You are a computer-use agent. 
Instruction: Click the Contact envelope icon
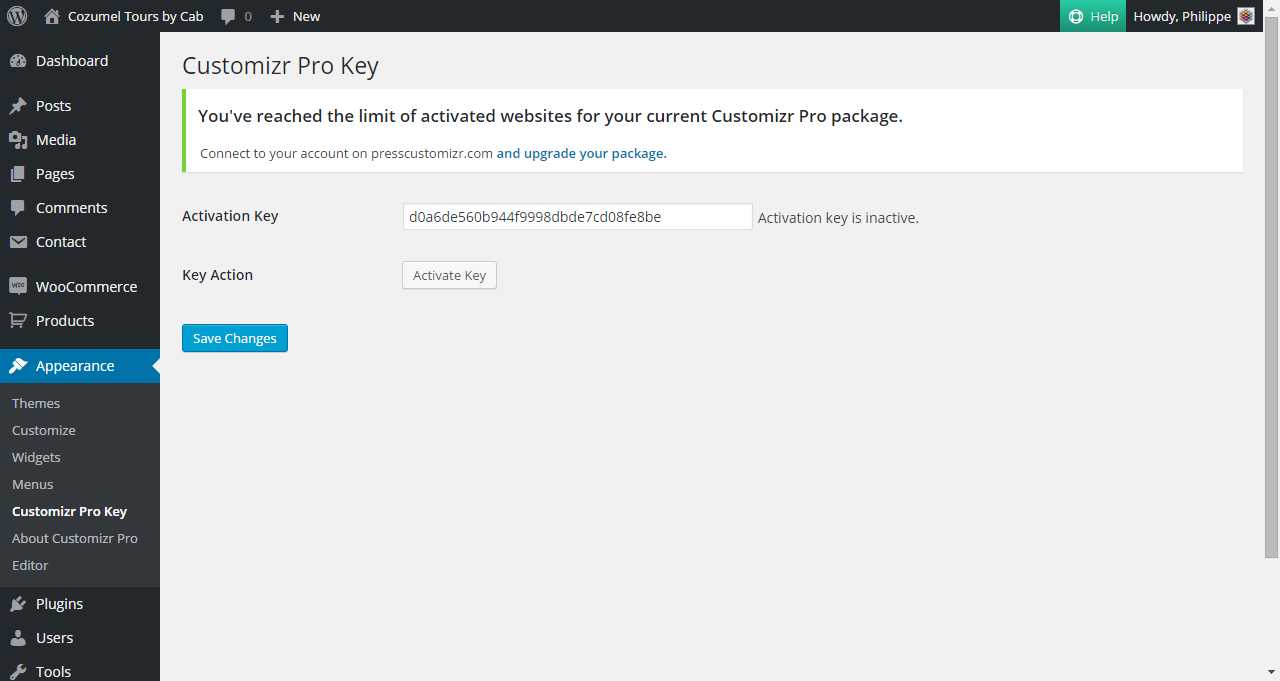(18, 242)
